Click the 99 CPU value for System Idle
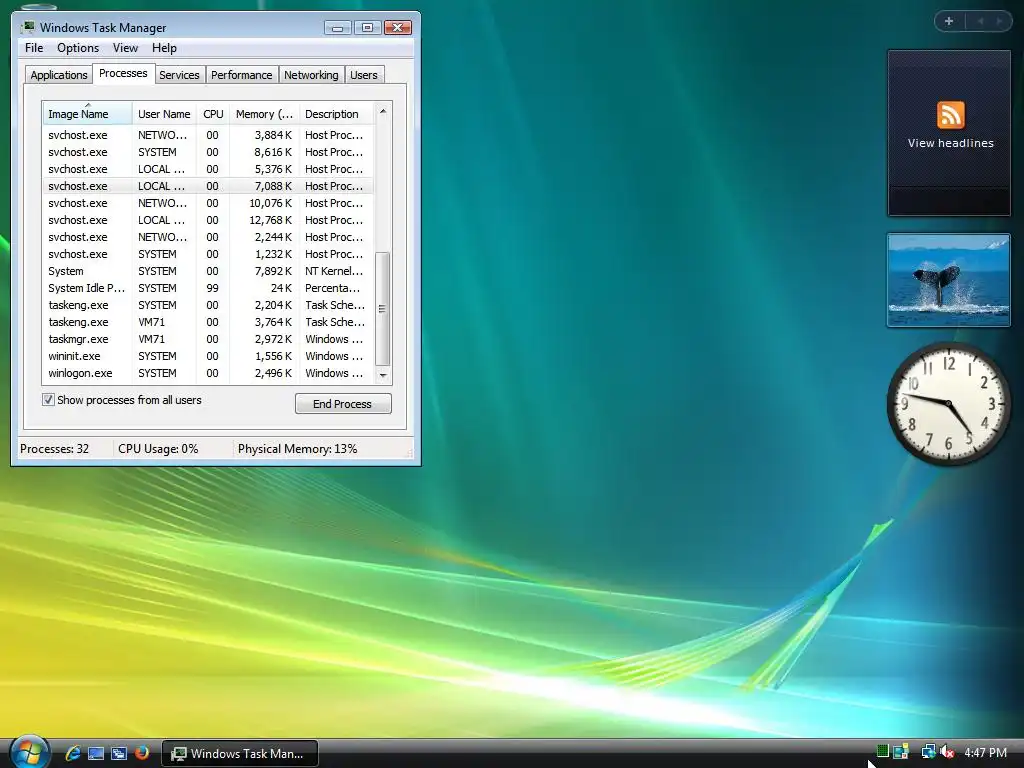The width and height of the screenshot is (1024, 768). point(212,288)
